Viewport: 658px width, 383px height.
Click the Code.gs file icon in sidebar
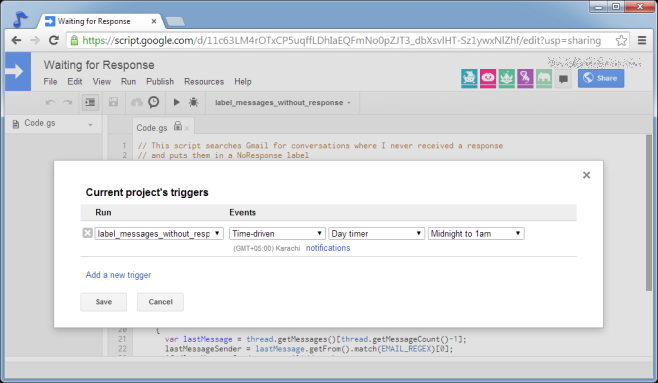(x=16, y=124)
